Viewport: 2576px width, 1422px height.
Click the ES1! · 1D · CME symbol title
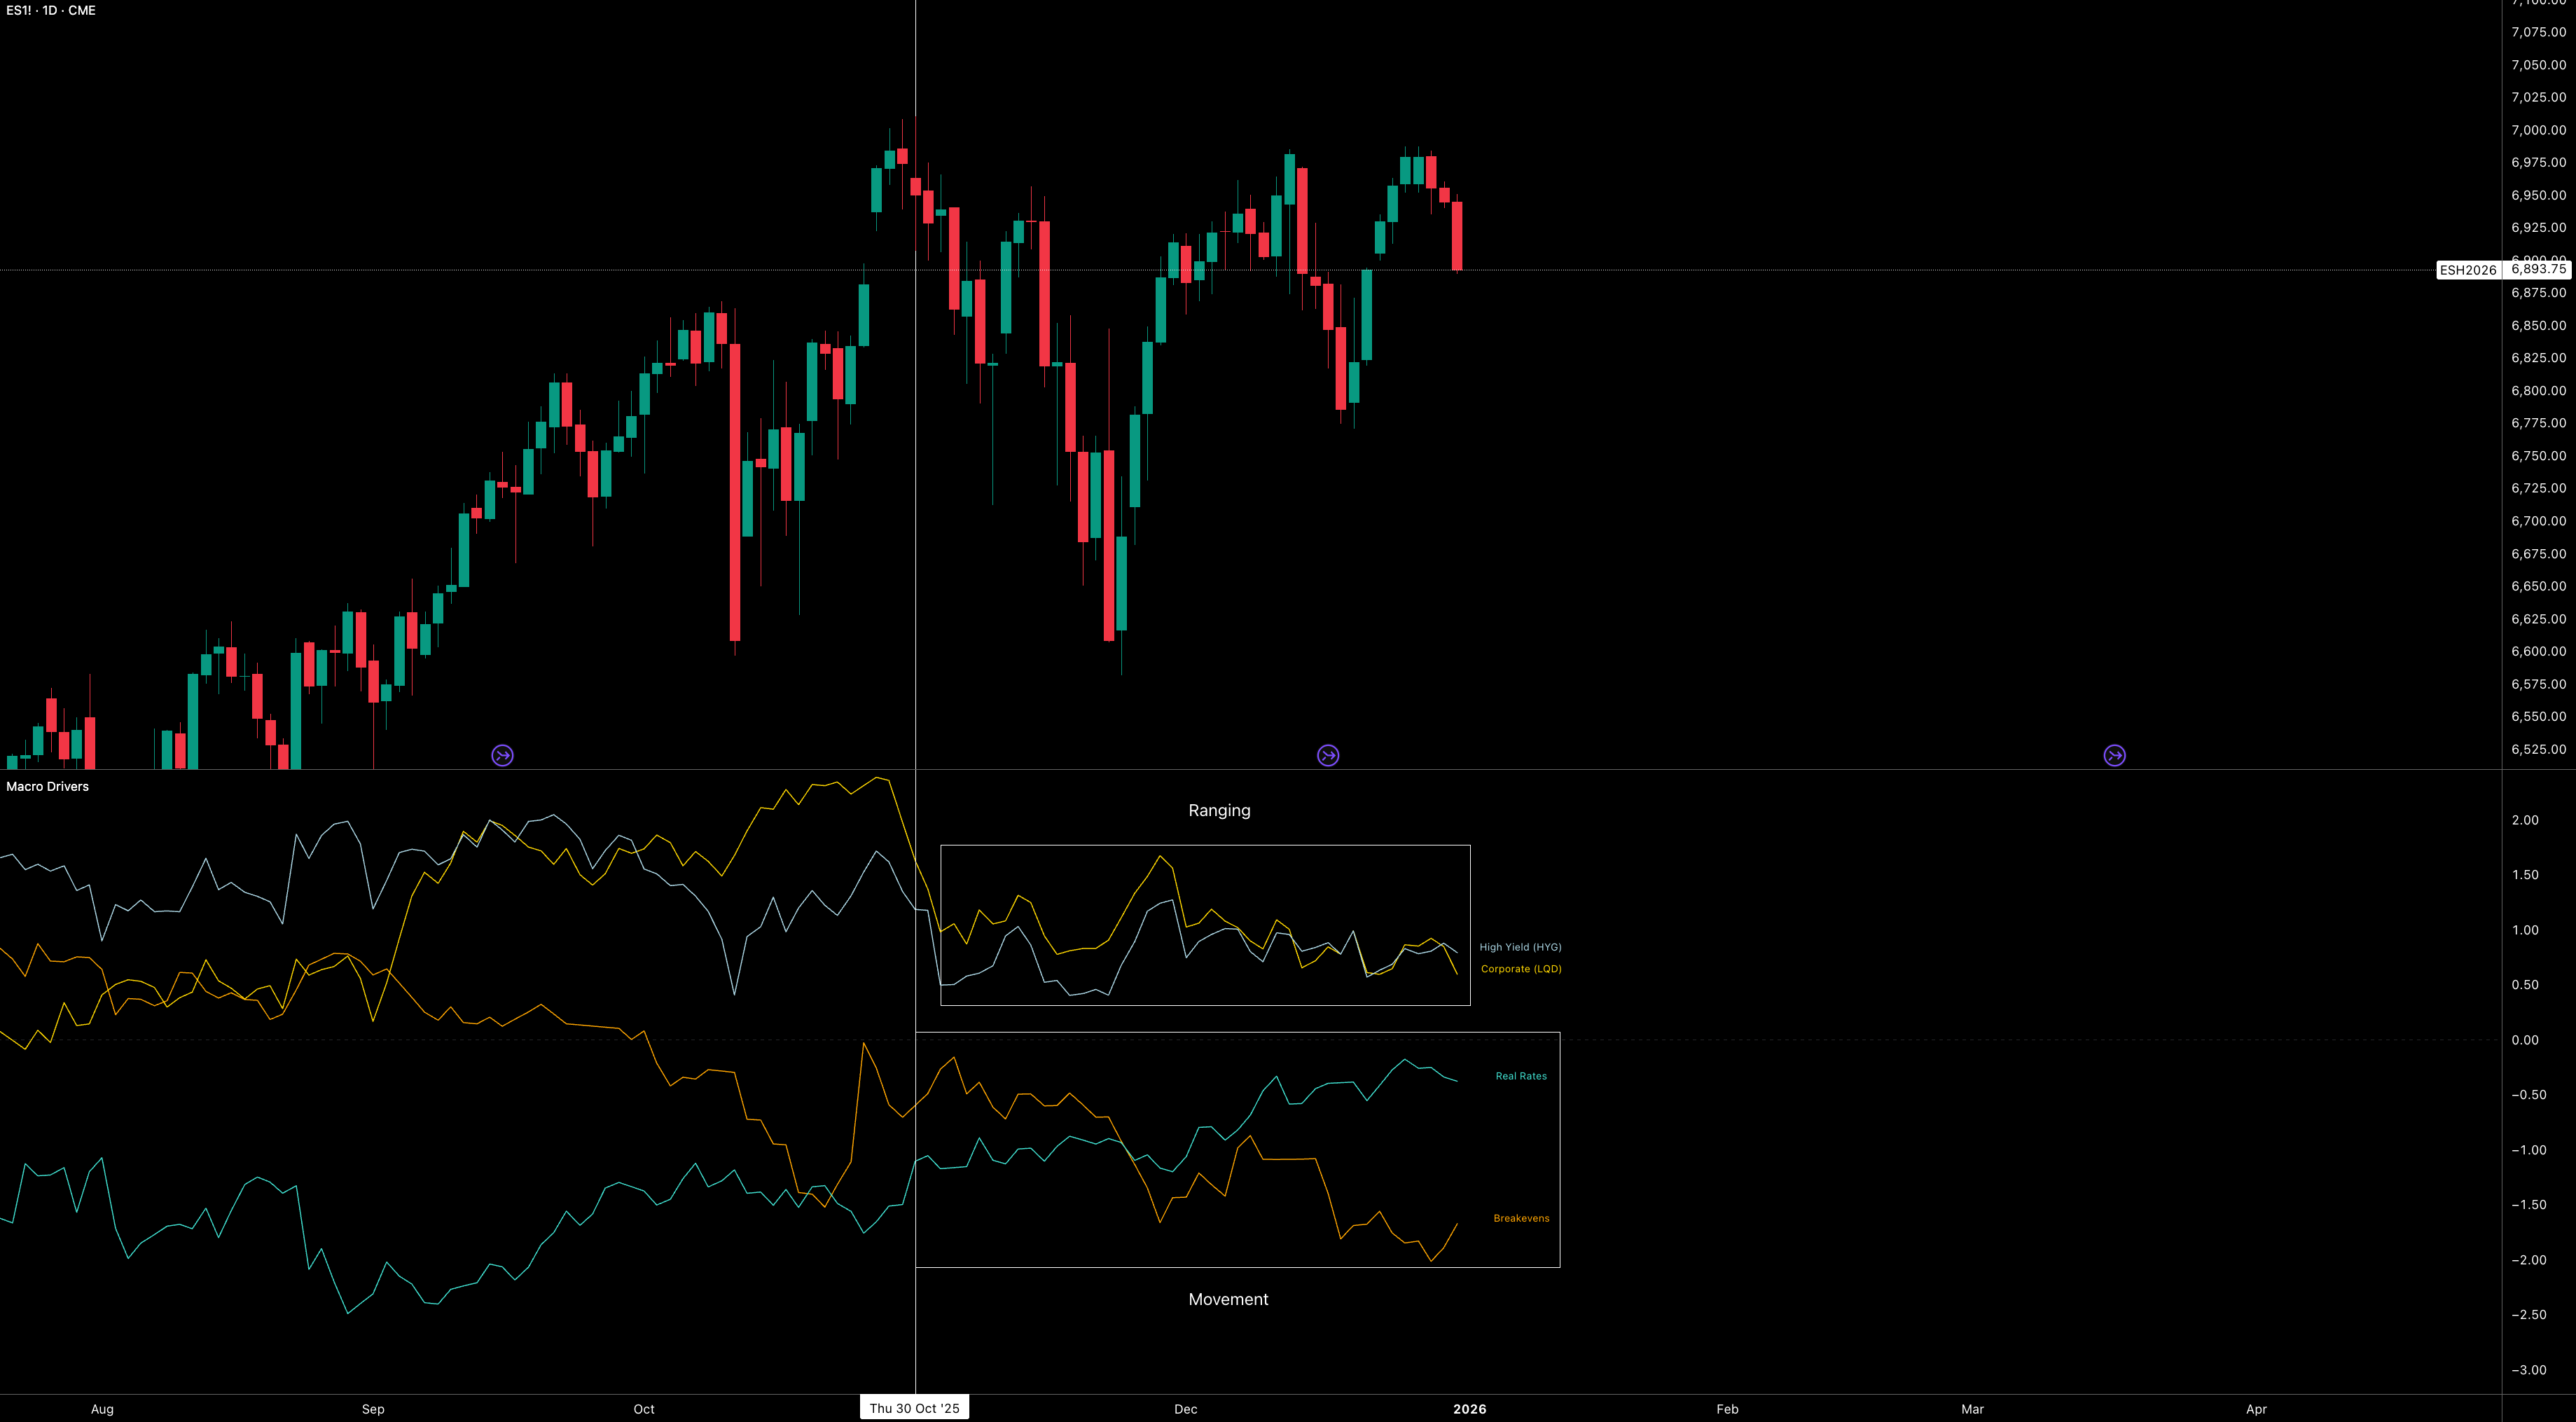click(x=51, y=11)
